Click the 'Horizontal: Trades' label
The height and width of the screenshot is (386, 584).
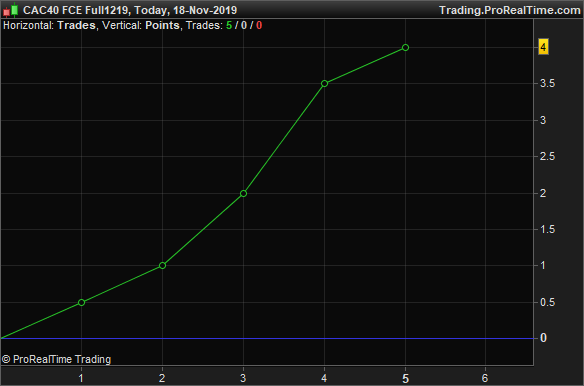click(49, 25)
